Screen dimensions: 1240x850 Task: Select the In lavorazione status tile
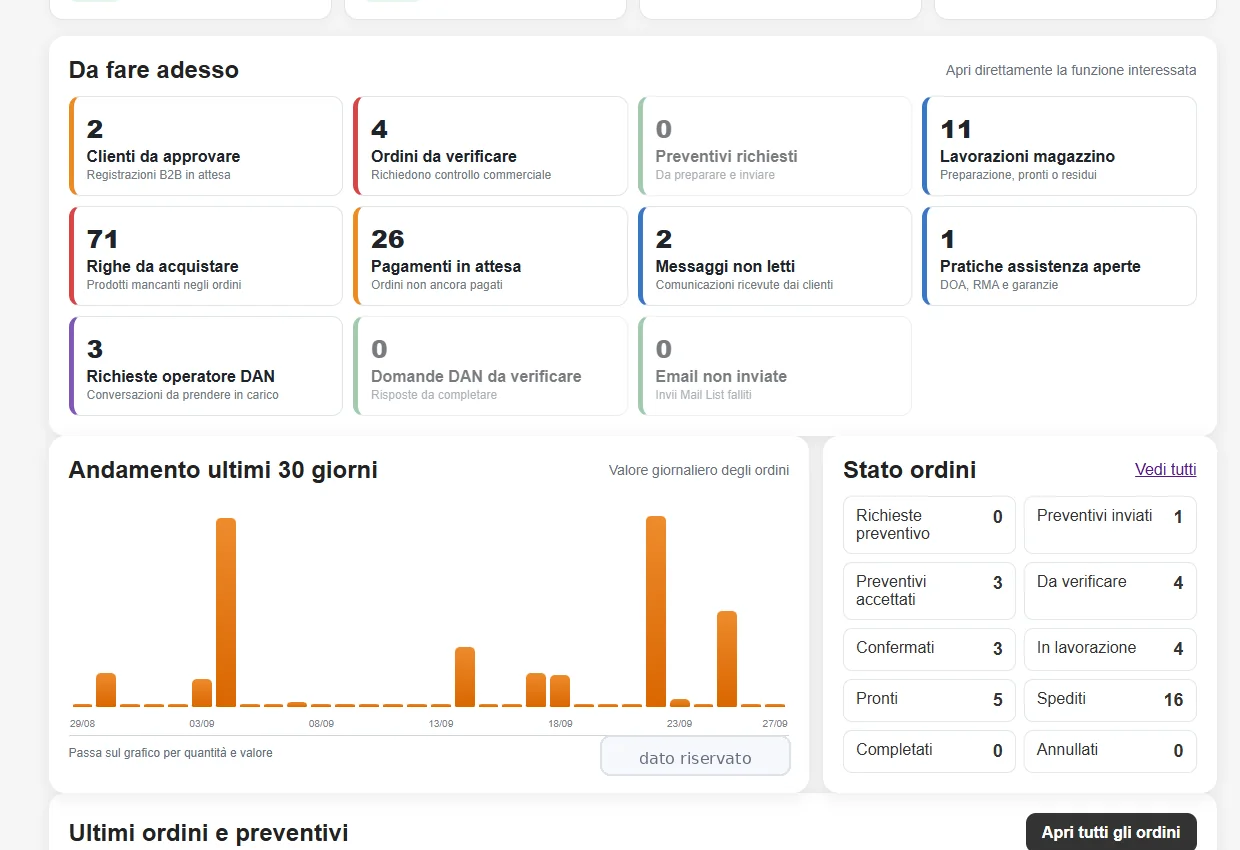point(1110,649)
